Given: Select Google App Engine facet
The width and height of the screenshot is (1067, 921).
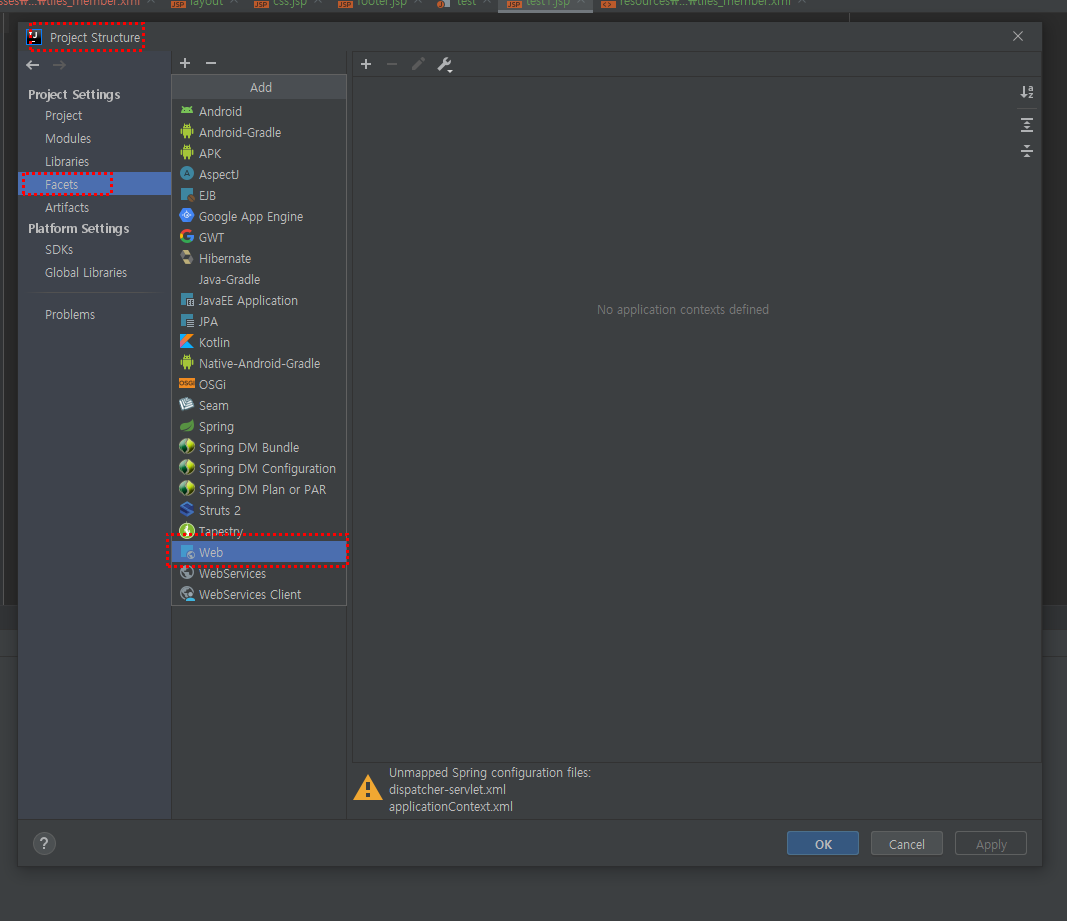Looking at the screenshot, I should click(259, 216).
